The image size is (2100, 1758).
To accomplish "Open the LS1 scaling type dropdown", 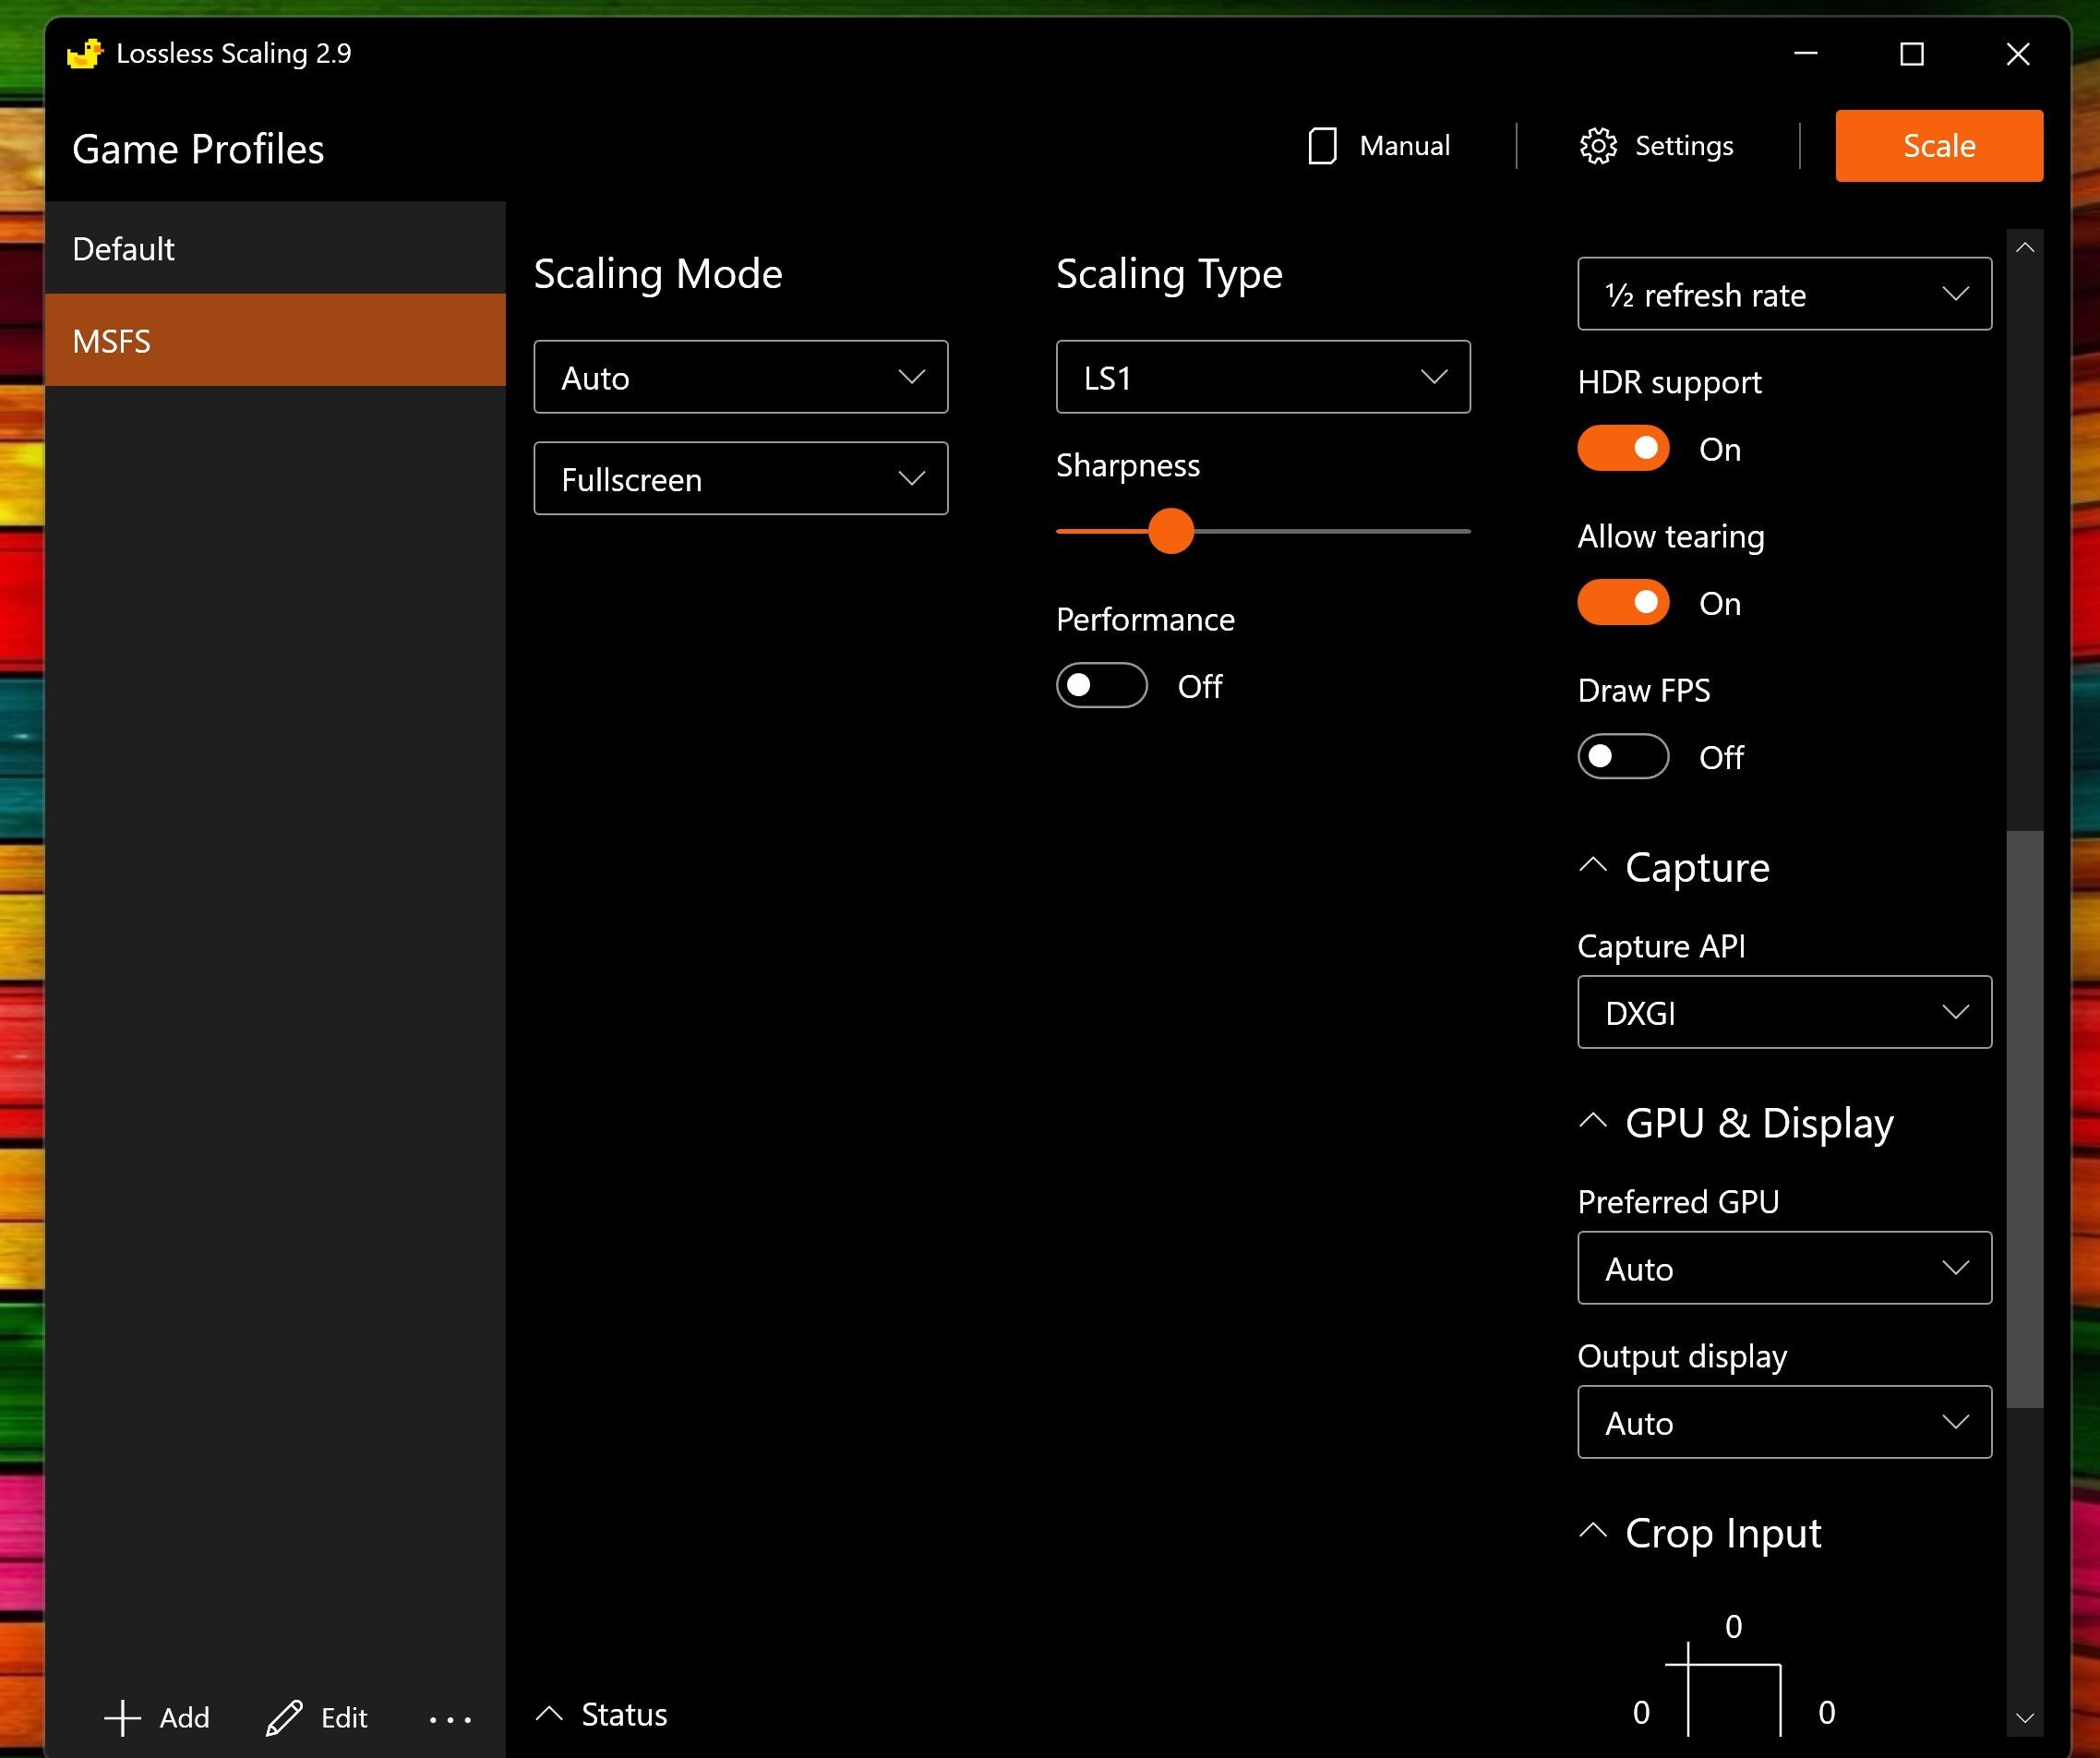I will pos(1263,377).
